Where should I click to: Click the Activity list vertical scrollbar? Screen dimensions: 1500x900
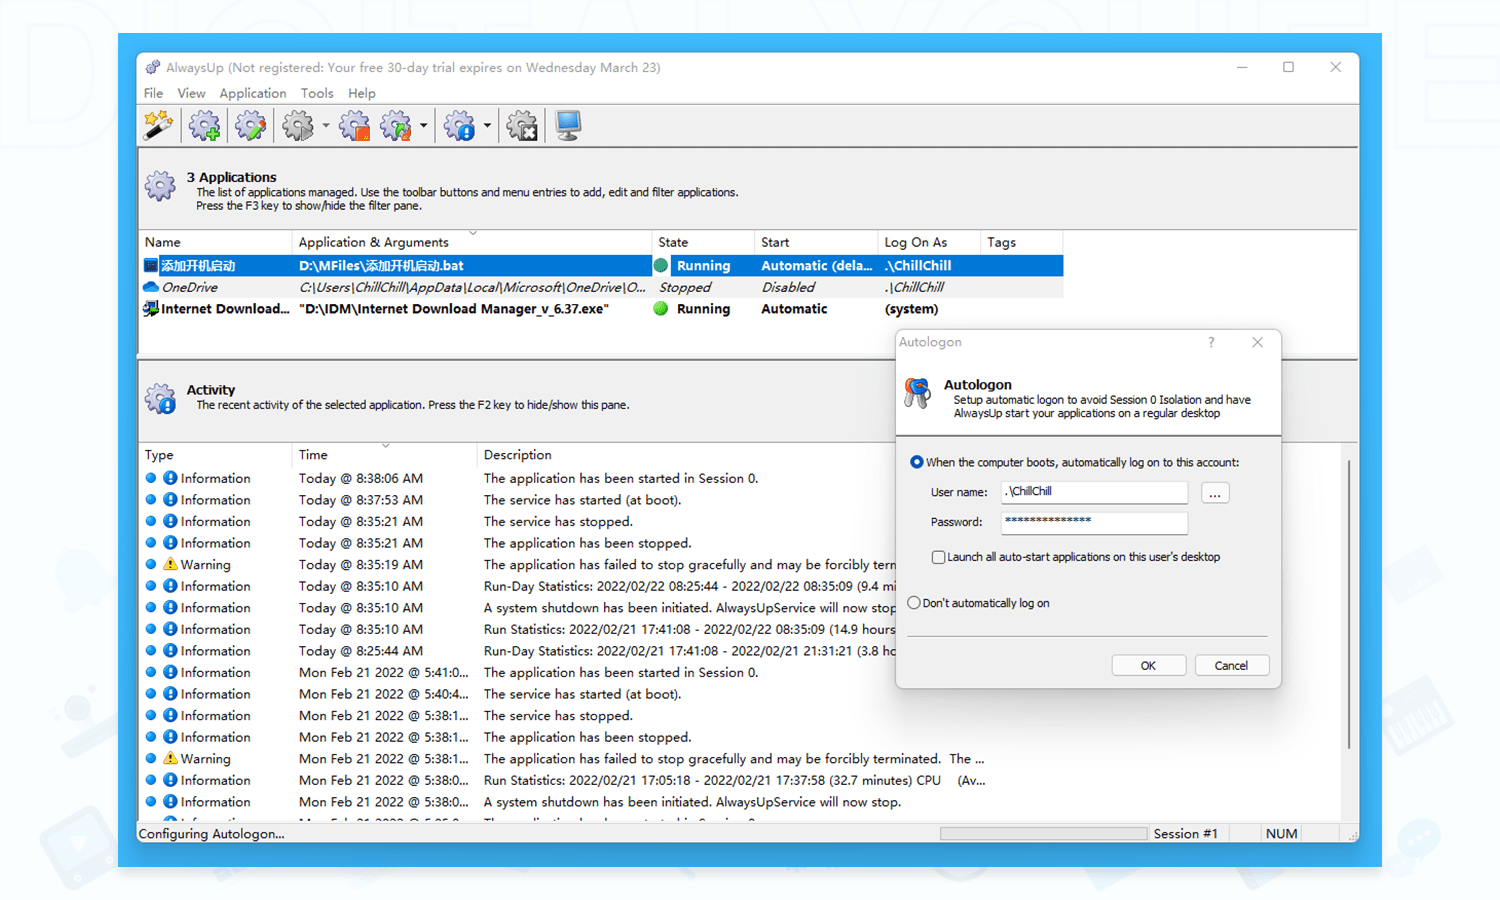(1349, 604)
